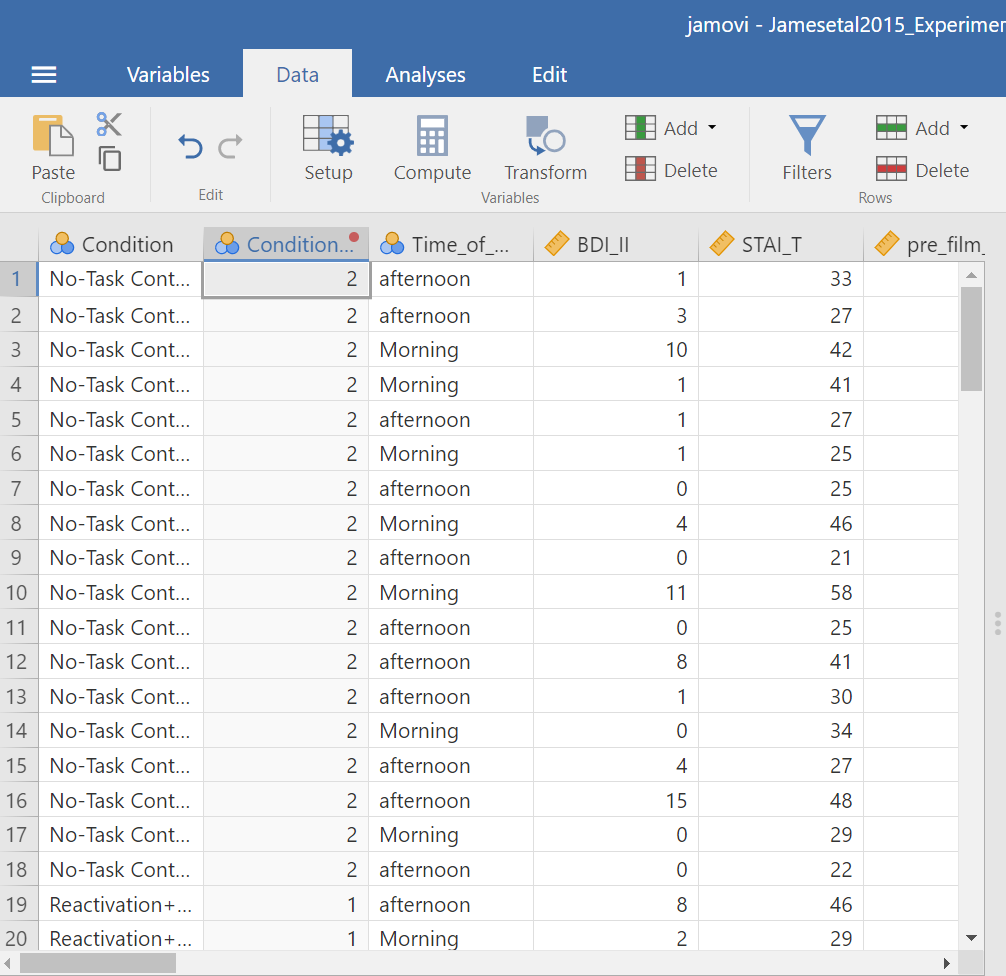Viewport: 1006px width, 976px height.
Task: Open the hamburger main menu
Action: [x=44, y=75]
